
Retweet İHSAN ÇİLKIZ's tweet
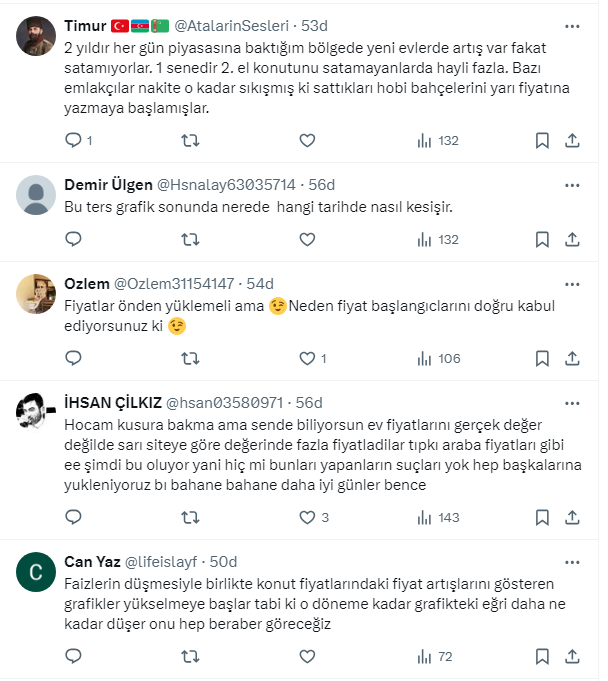coord(189,517)
